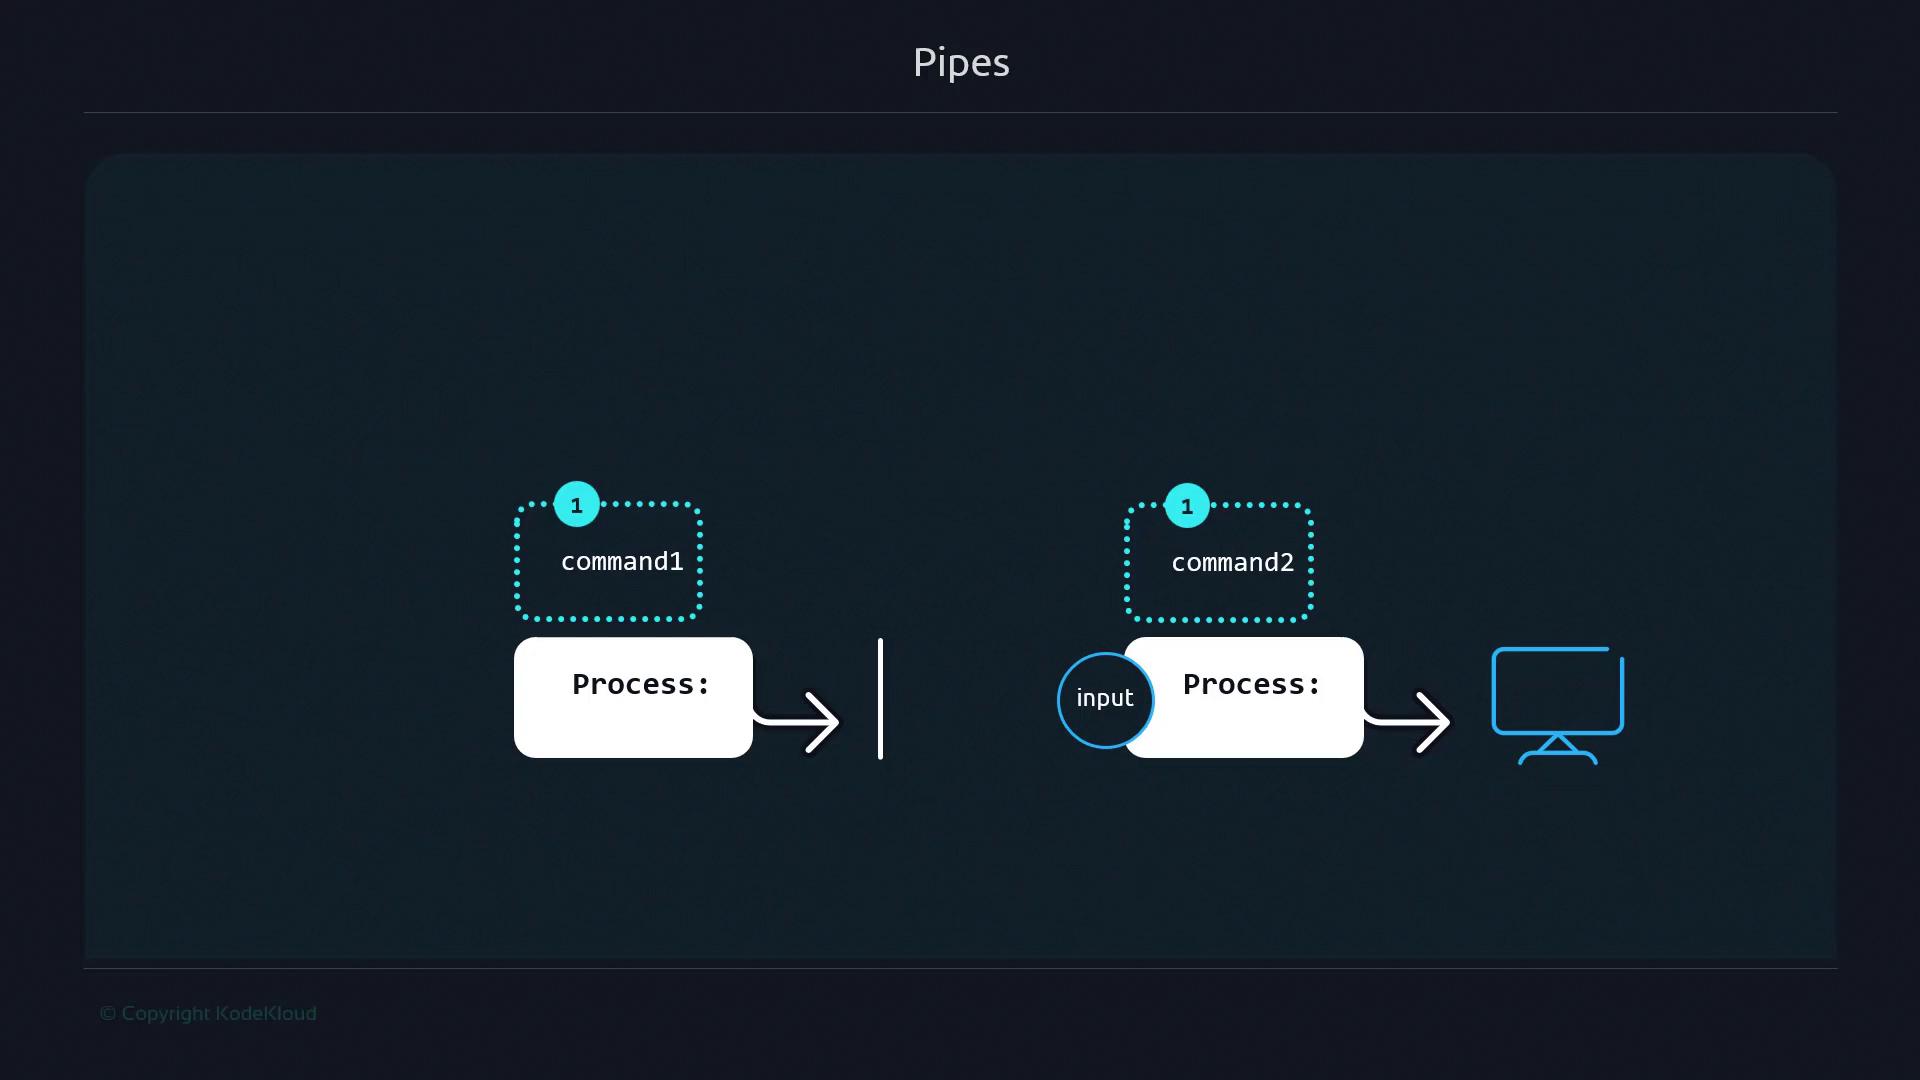
Task: Click the left white Process box
Action: [632, 728]
